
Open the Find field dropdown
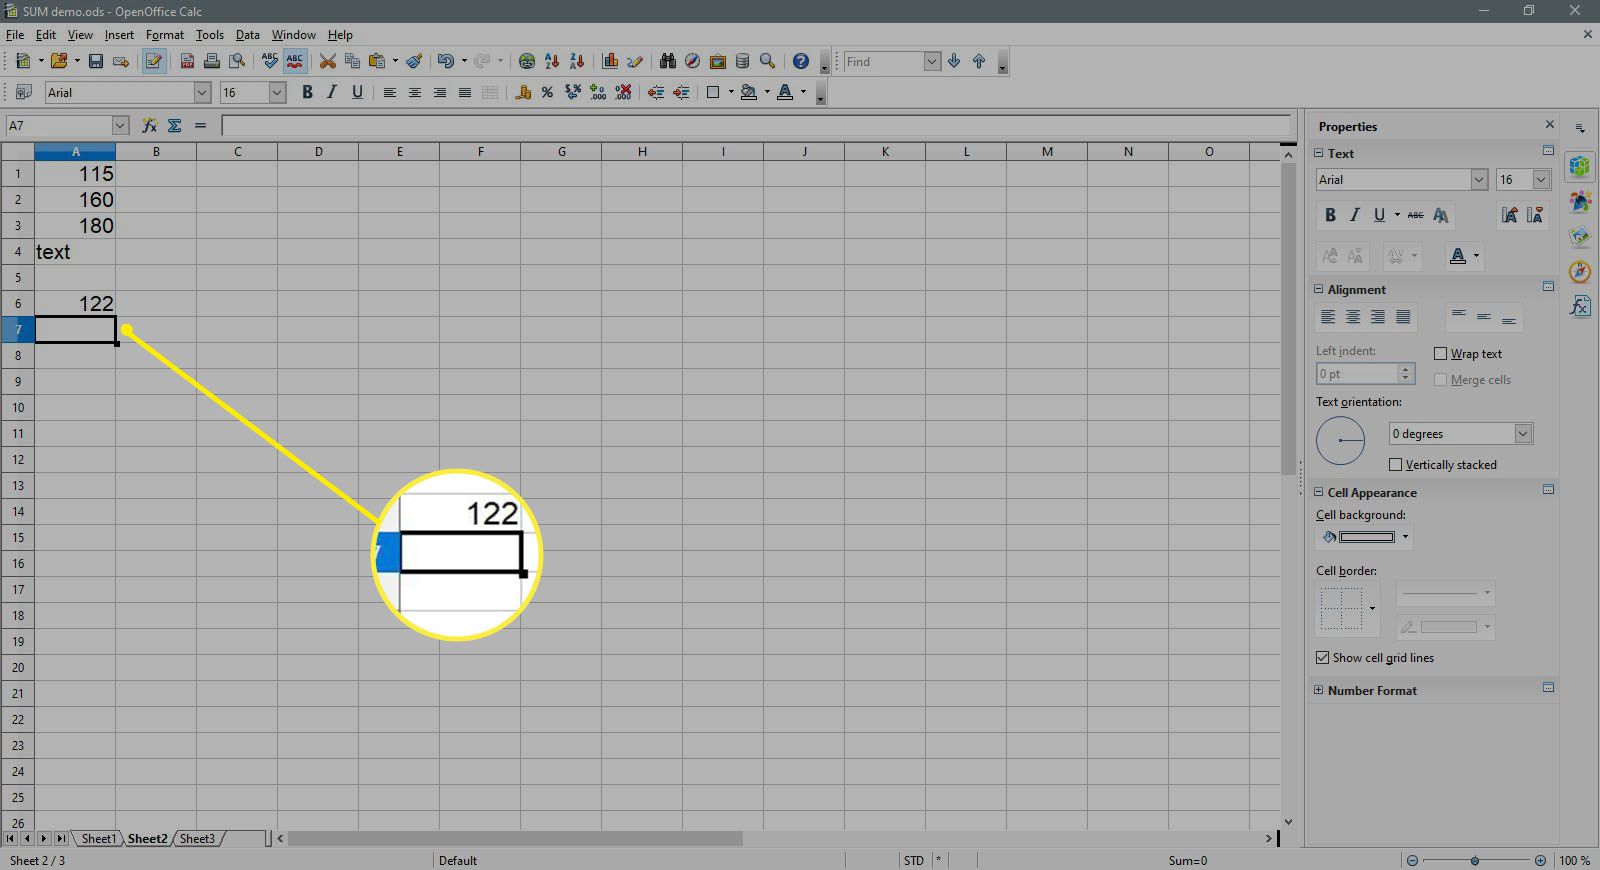pyautogui.click(x=932, y=62)
